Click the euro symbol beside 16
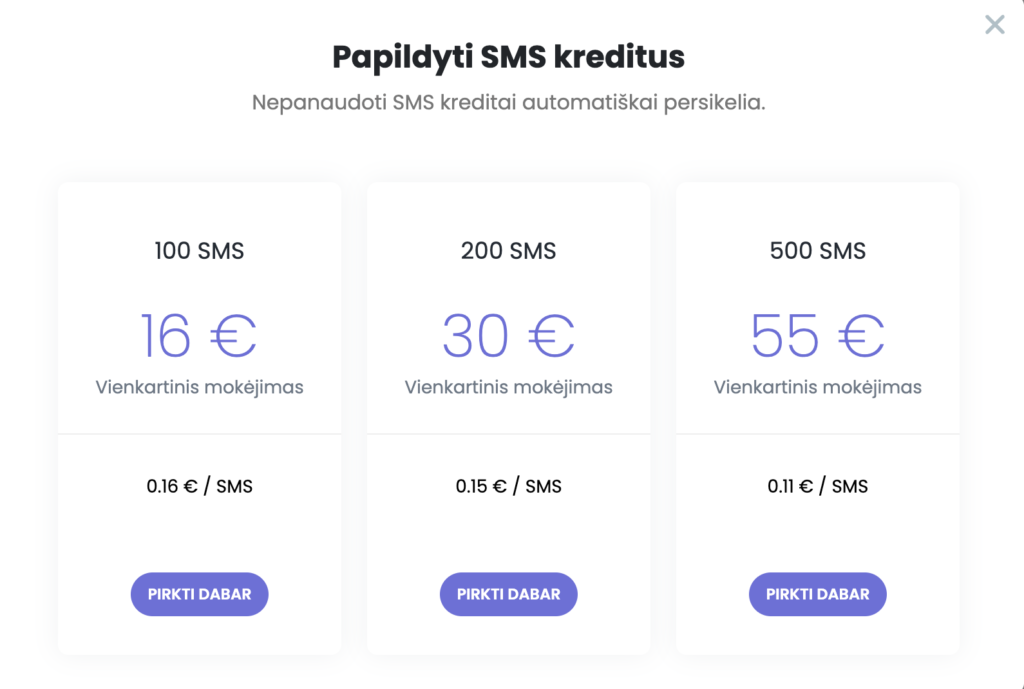This screenshot has height=689, width=1024. 233,337
